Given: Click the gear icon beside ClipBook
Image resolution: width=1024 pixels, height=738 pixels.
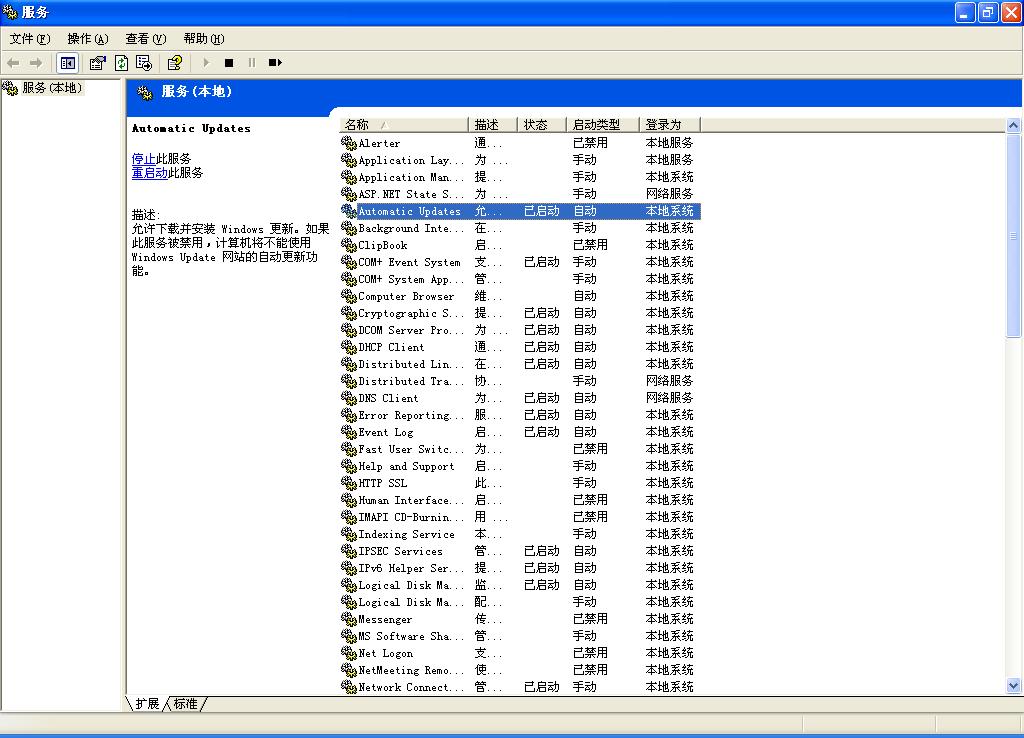Looking at the screenshot, I should click(349, 245).
